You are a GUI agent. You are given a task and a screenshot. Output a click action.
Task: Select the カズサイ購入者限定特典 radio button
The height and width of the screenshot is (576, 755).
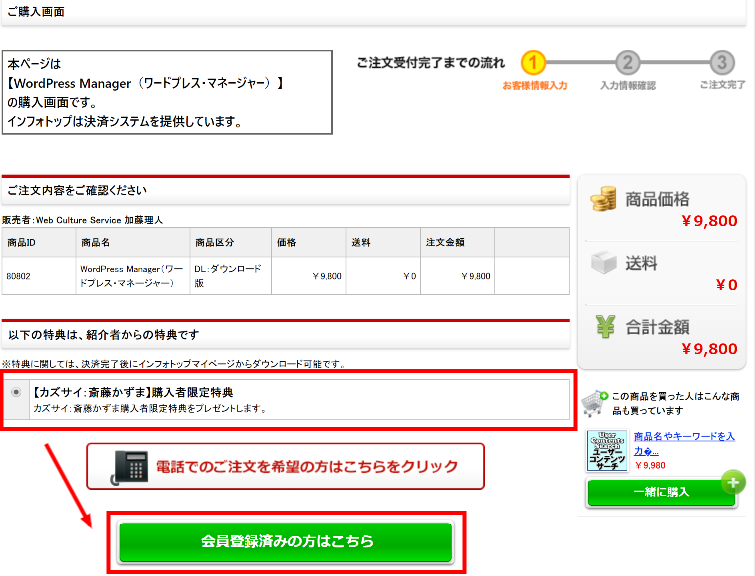[16, 392]
